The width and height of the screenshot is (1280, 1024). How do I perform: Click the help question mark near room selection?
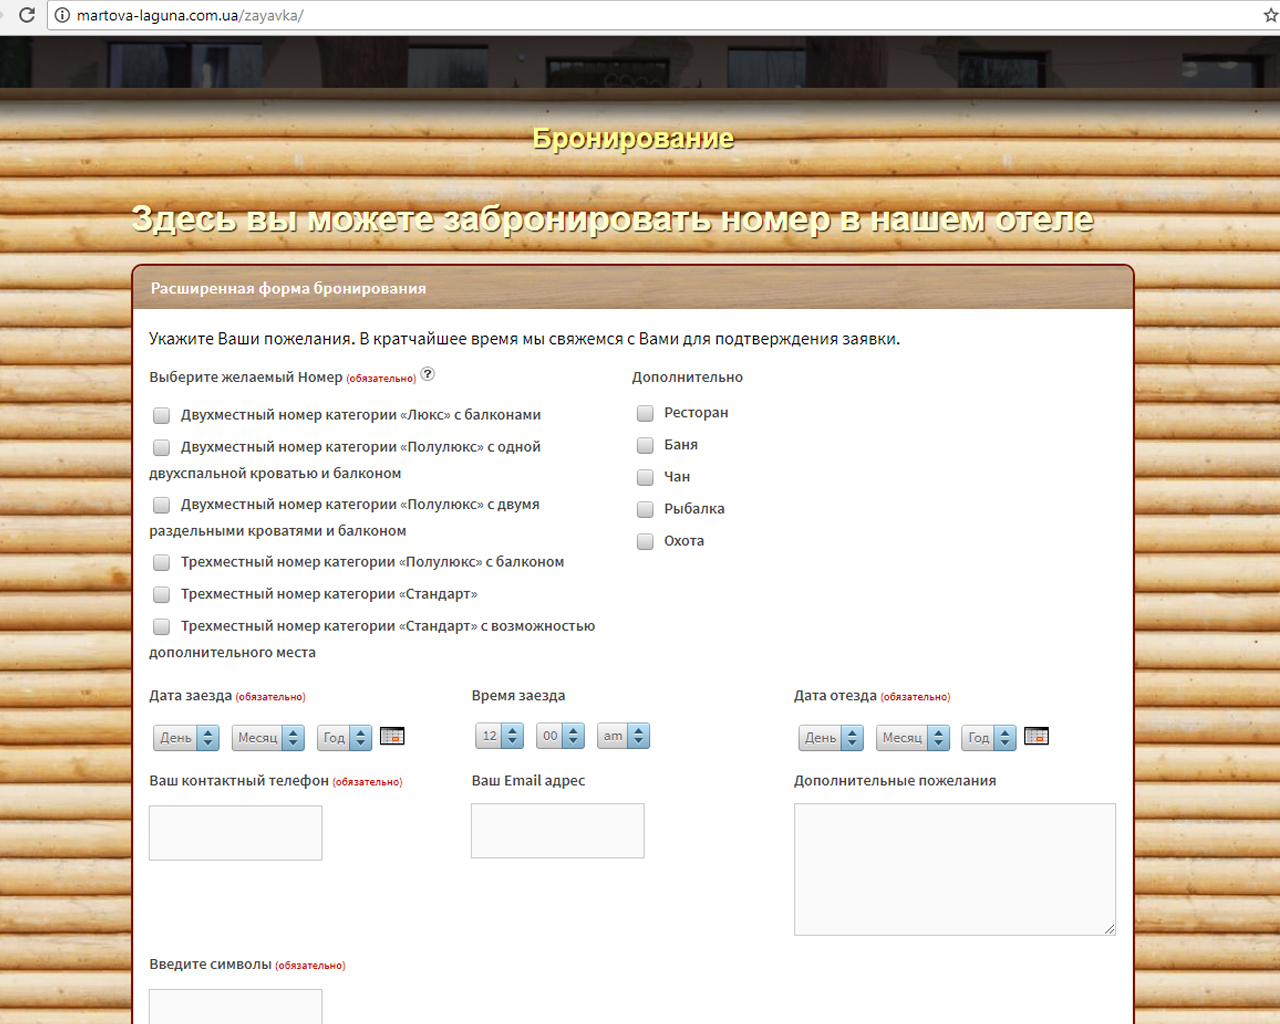(x=428, y=374)
